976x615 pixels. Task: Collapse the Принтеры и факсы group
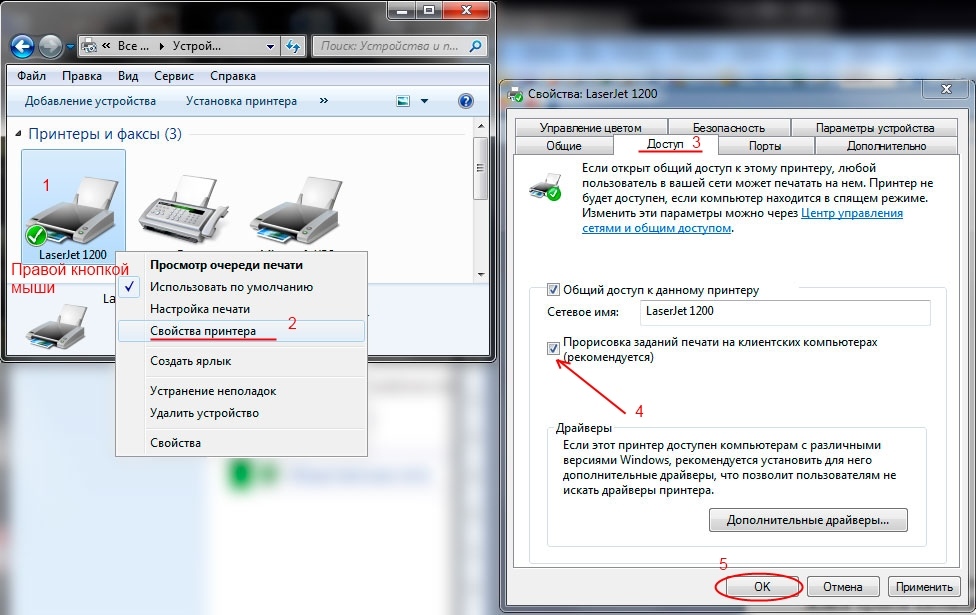coord(18,134)
